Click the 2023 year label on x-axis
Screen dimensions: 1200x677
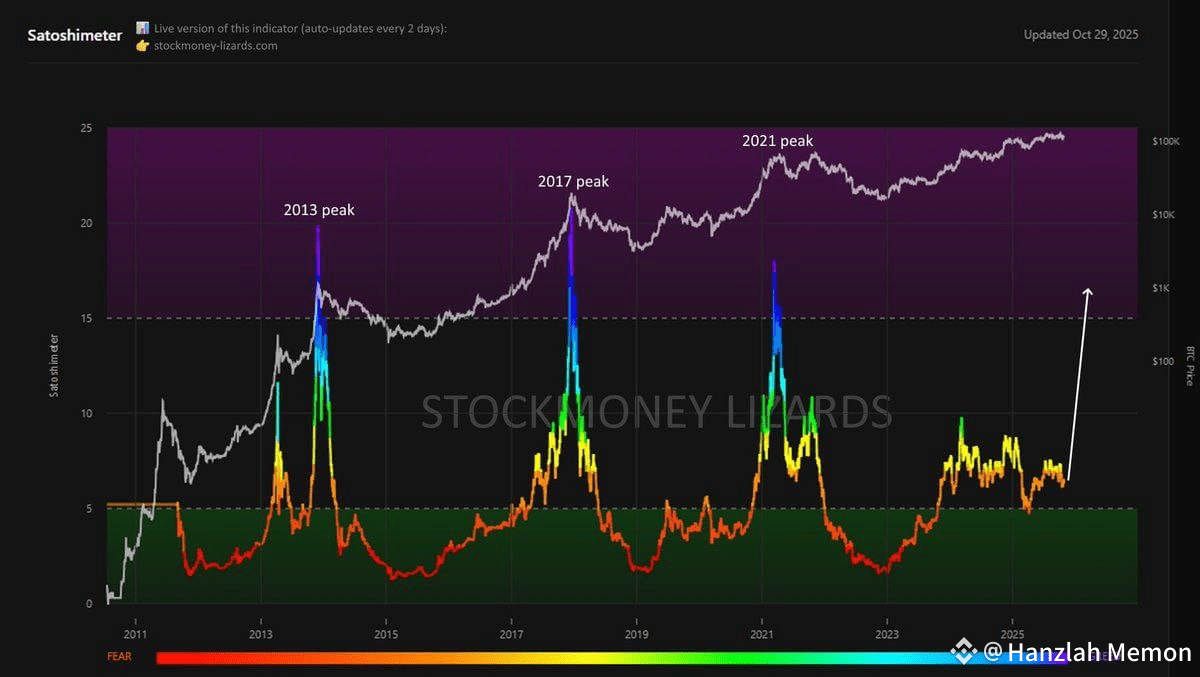click(887, 634)
